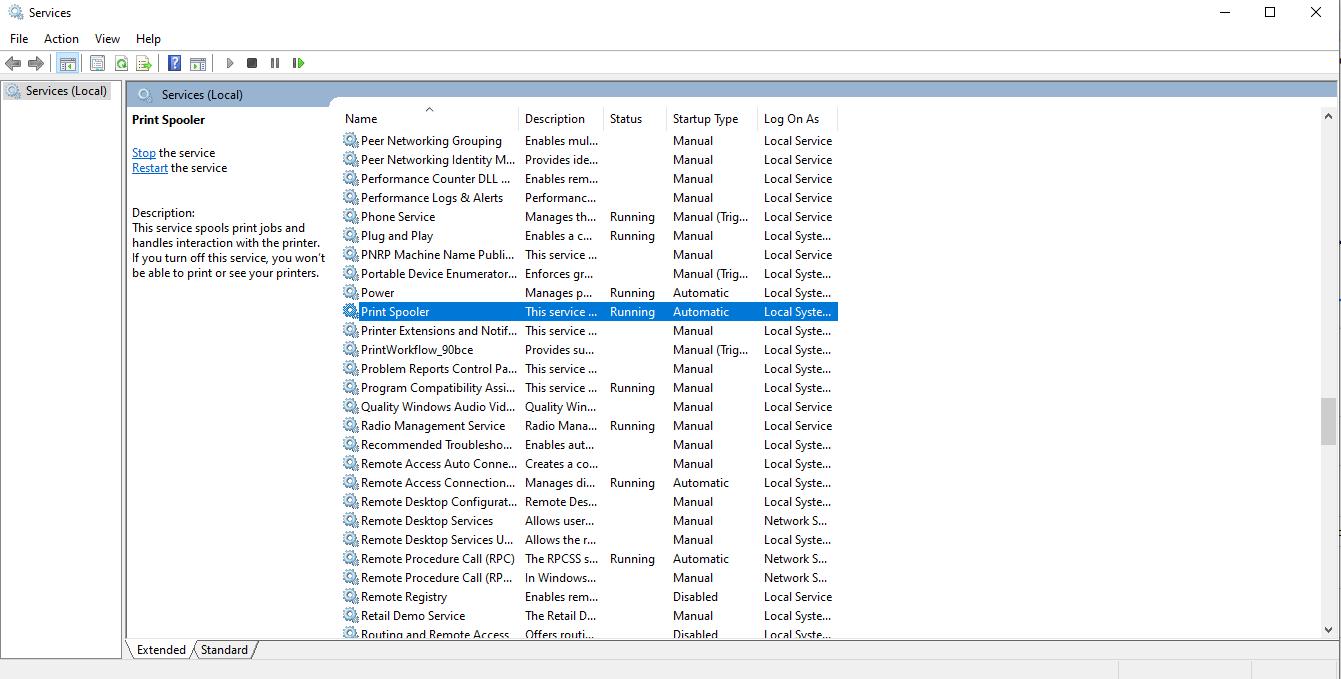Click the Pause Service toolbar icon

point(275,63)
